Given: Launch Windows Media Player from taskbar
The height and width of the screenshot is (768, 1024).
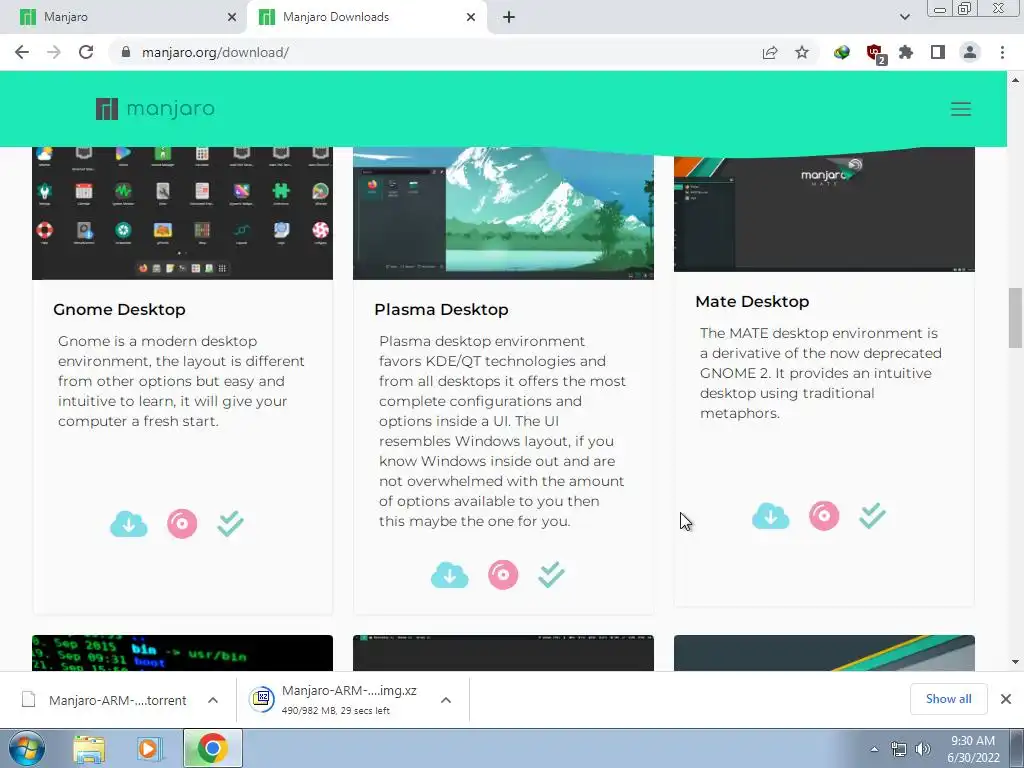Looking at the screenshot, I should pyautogui.click(x=148, y=749).
